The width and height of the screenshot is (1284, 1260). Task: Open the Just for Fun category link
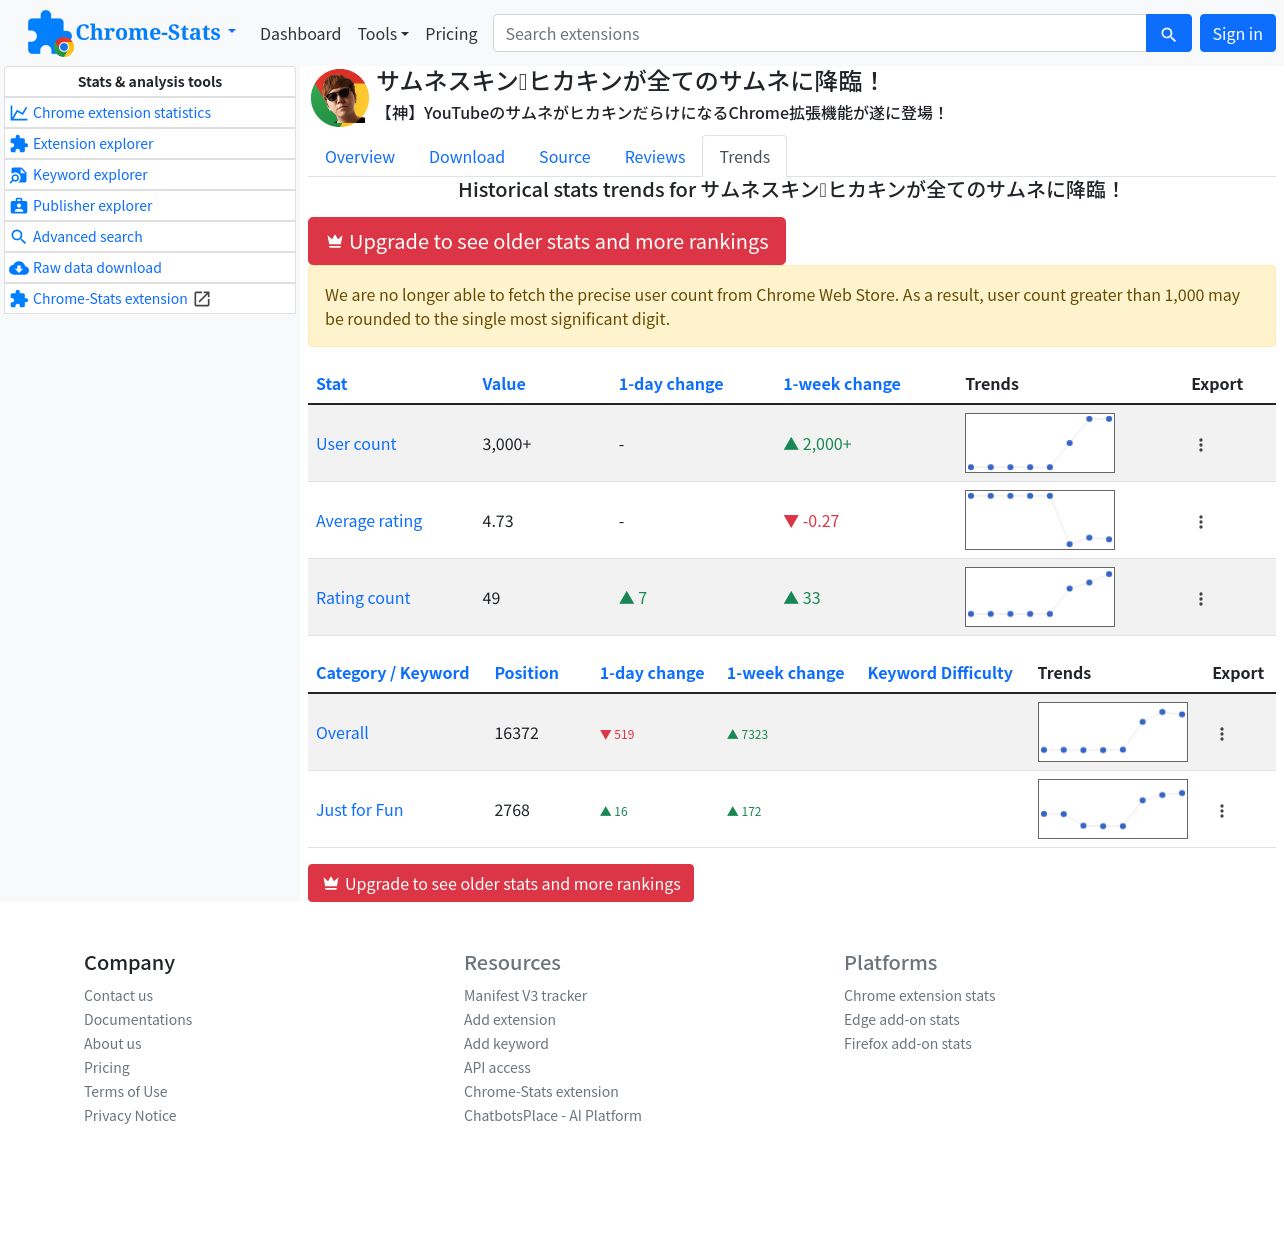point(360,810)
